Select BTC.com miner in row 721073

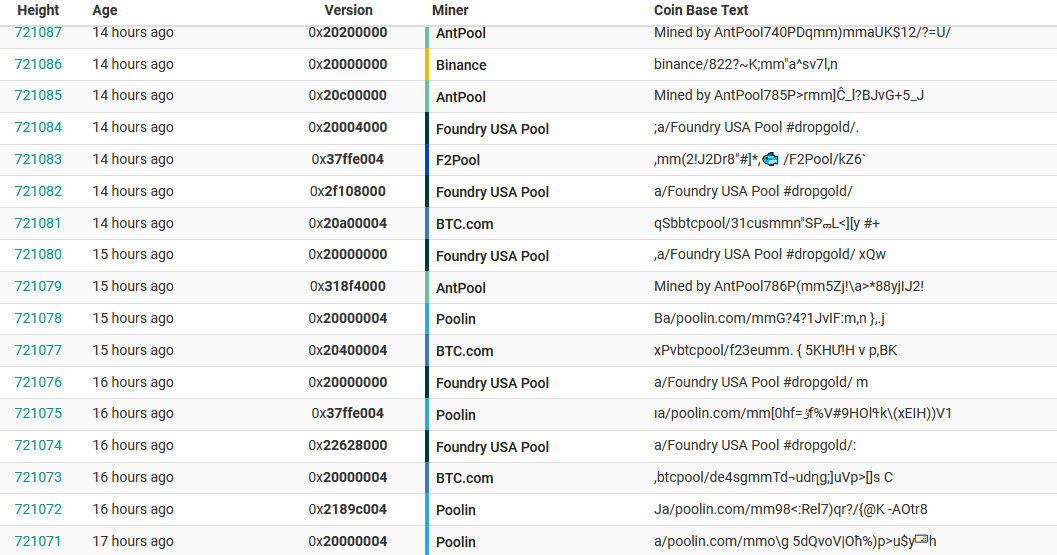coord(464,478)
